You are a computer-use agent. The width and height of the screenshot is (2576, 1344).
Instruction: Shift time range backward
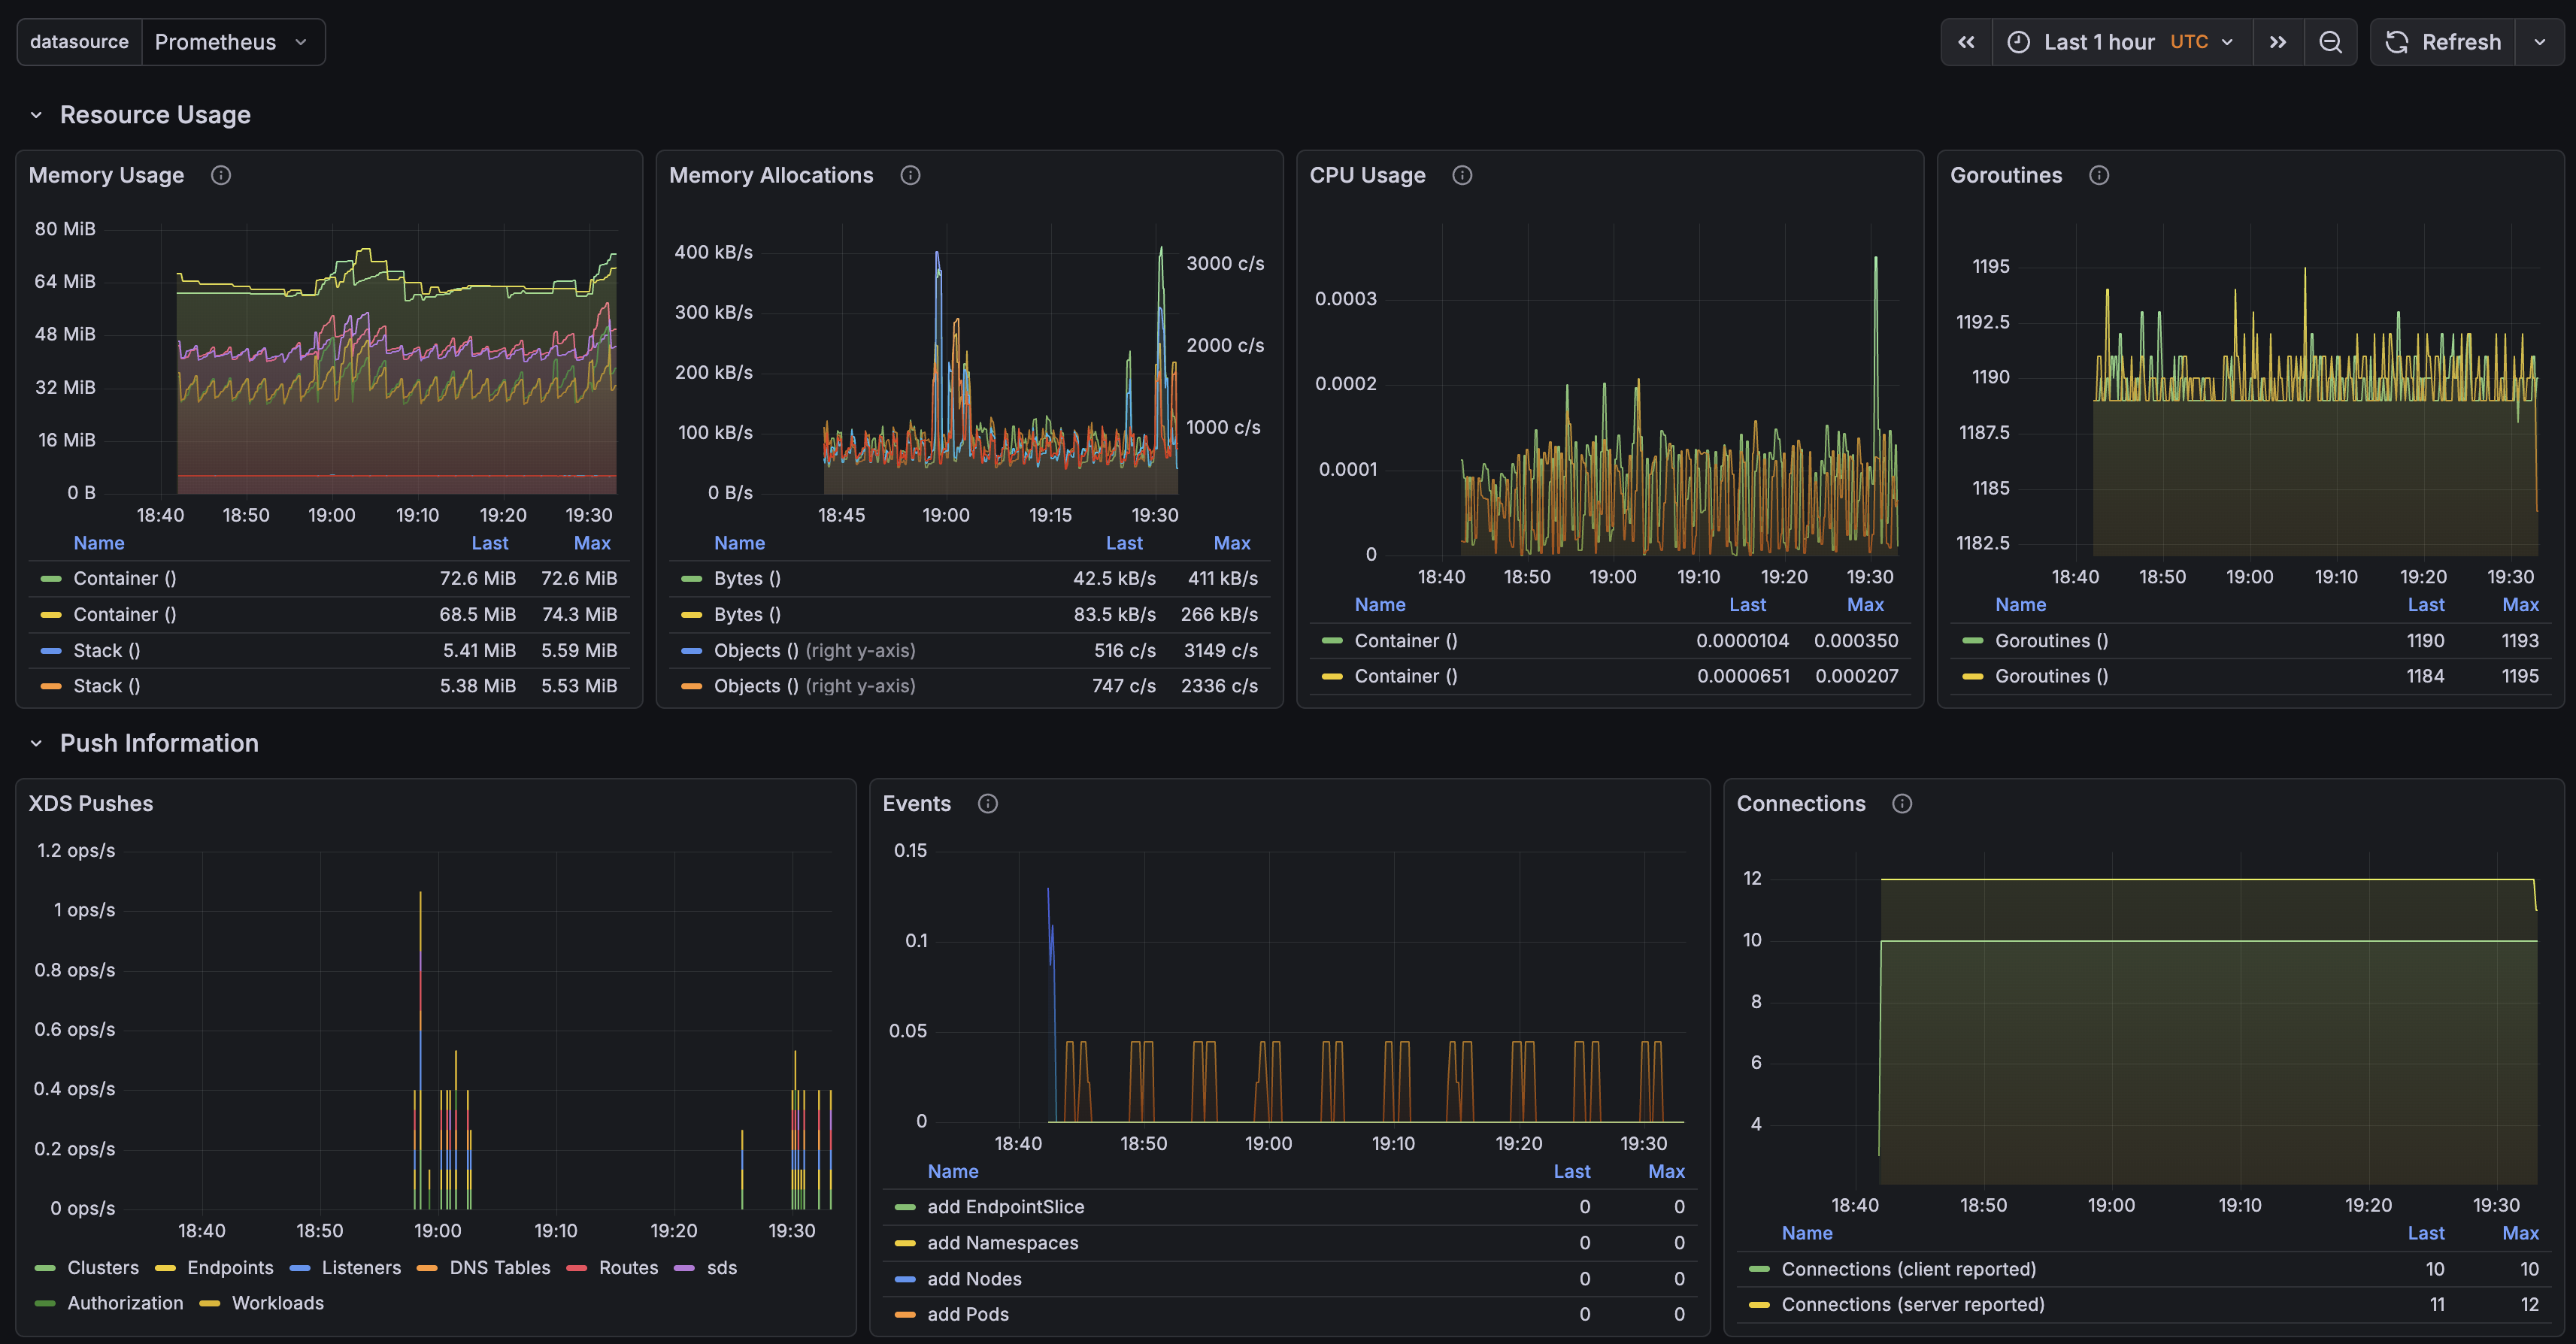[x=1966, y=42]
